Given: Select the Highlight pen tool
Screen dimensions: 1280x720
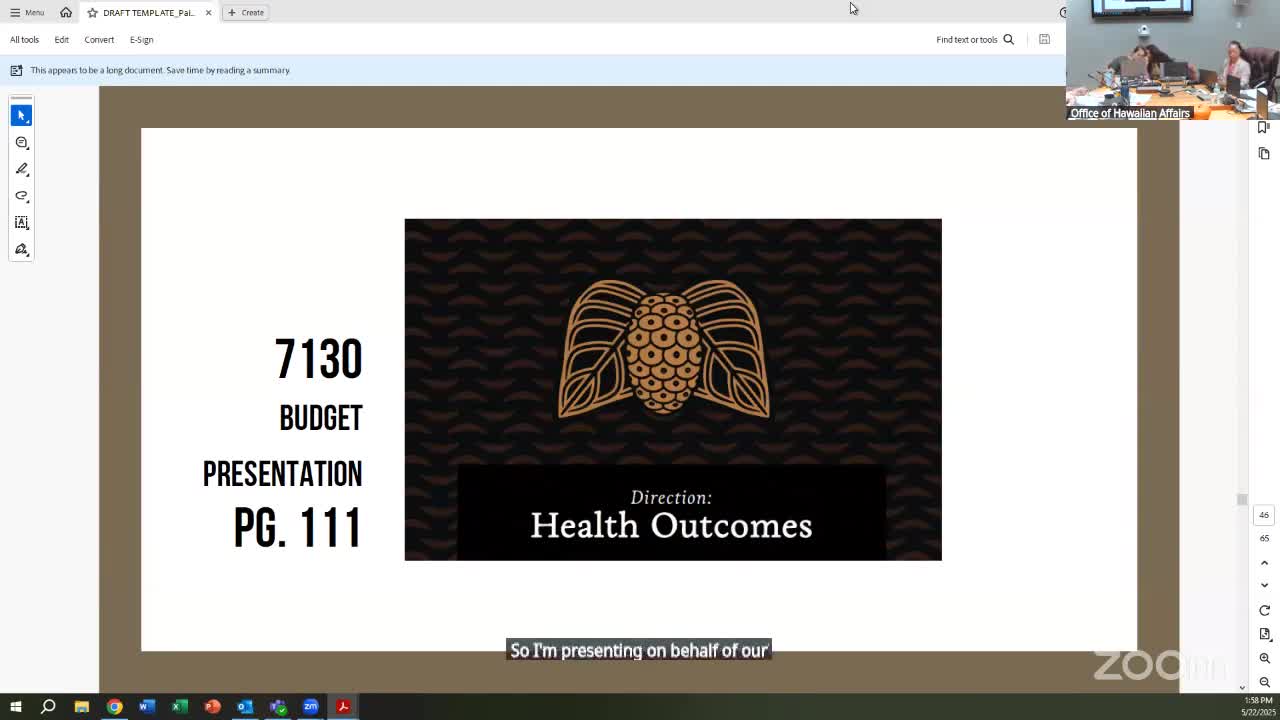Looking at the screenshot, I should click(21, 169).
